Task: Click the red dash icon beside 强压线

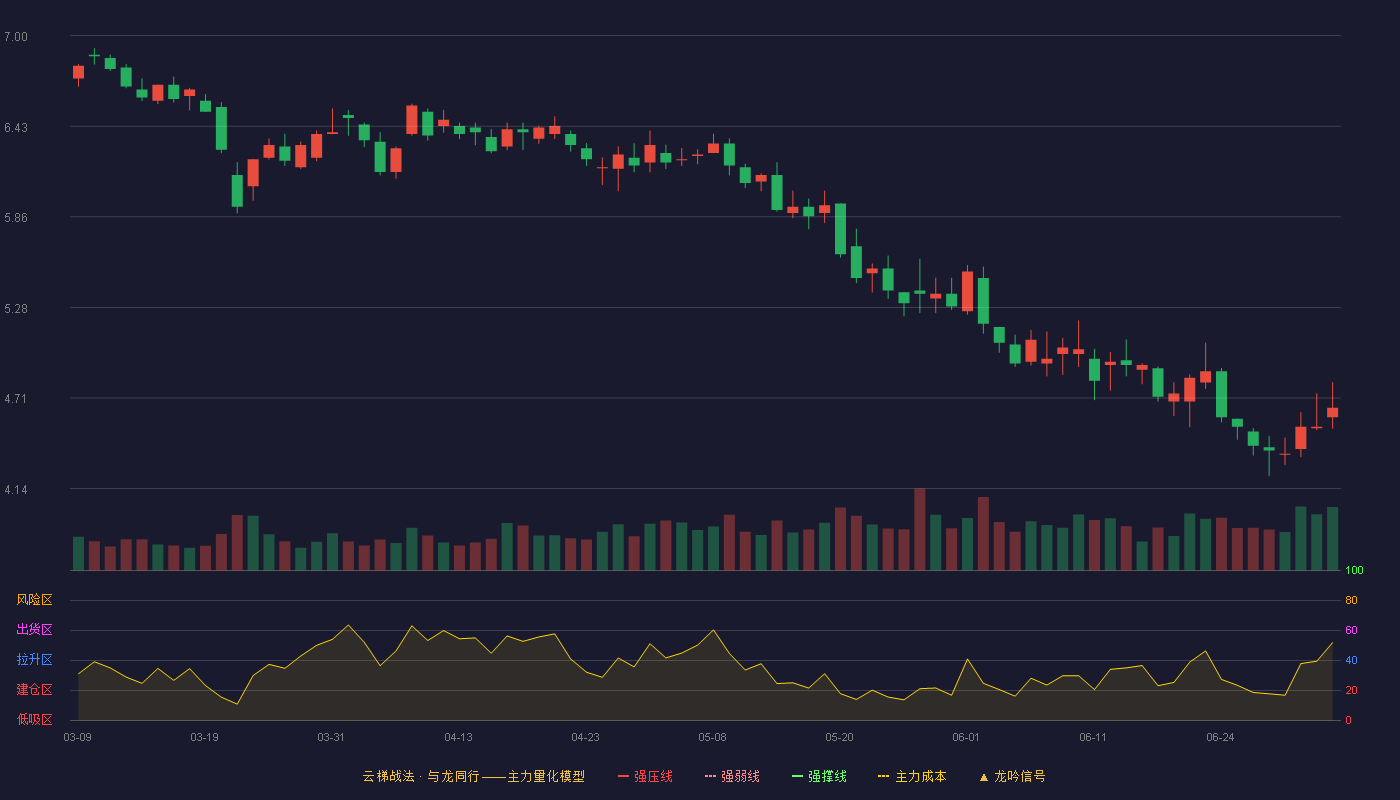Action: pos(624,776)
